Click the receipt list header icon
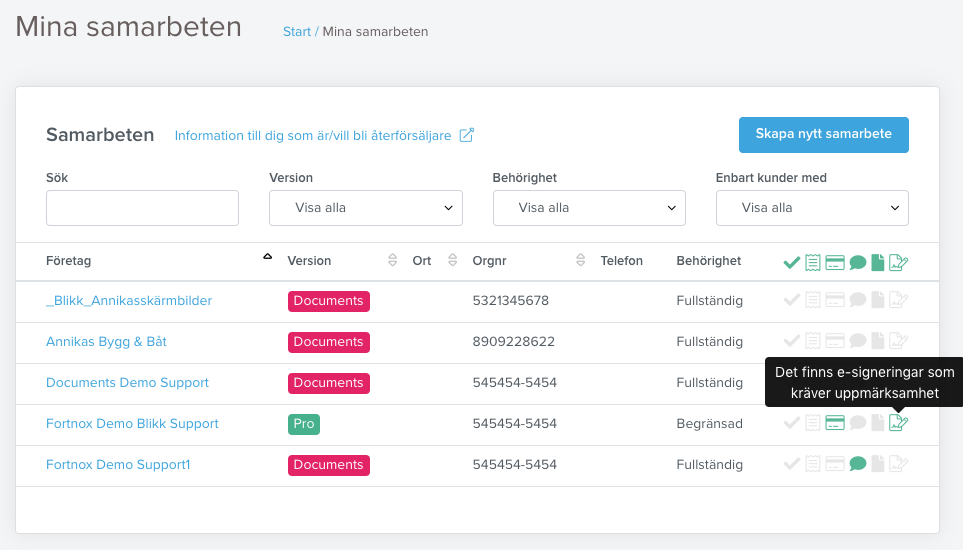This screenshot has height=550, width=963. tap(813, 263)
